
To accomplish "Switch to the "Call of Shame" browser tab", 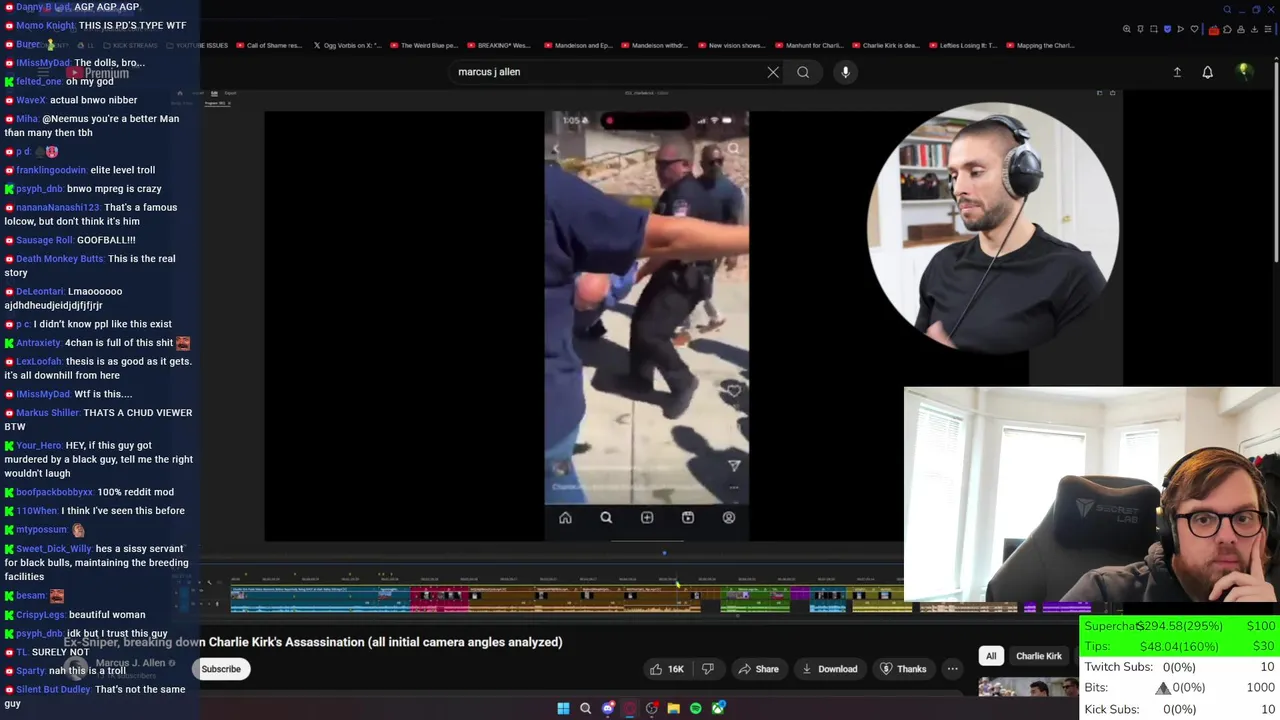I will coord(268,45).
